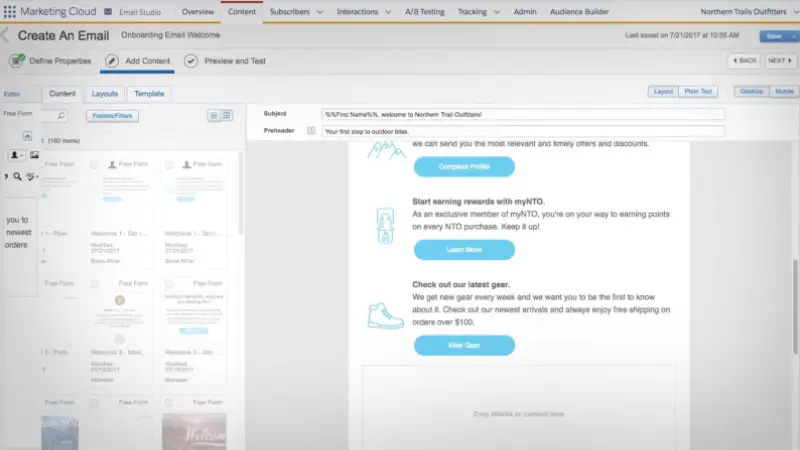The height and width of the screenshot is (450, 800).
Task: Open the Save button dropdown arrow
Action: click(794, 36)
